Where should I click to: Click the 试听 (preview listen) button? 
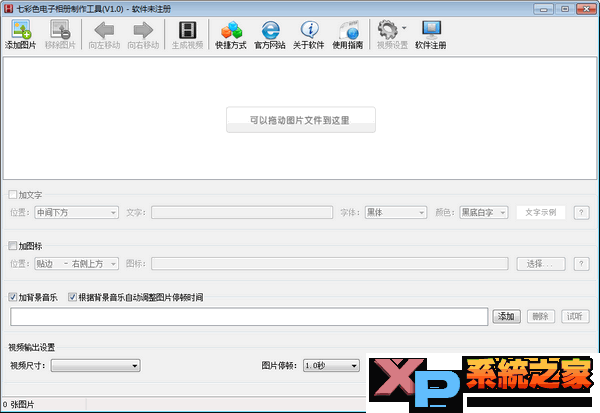(x=575, y=316)
